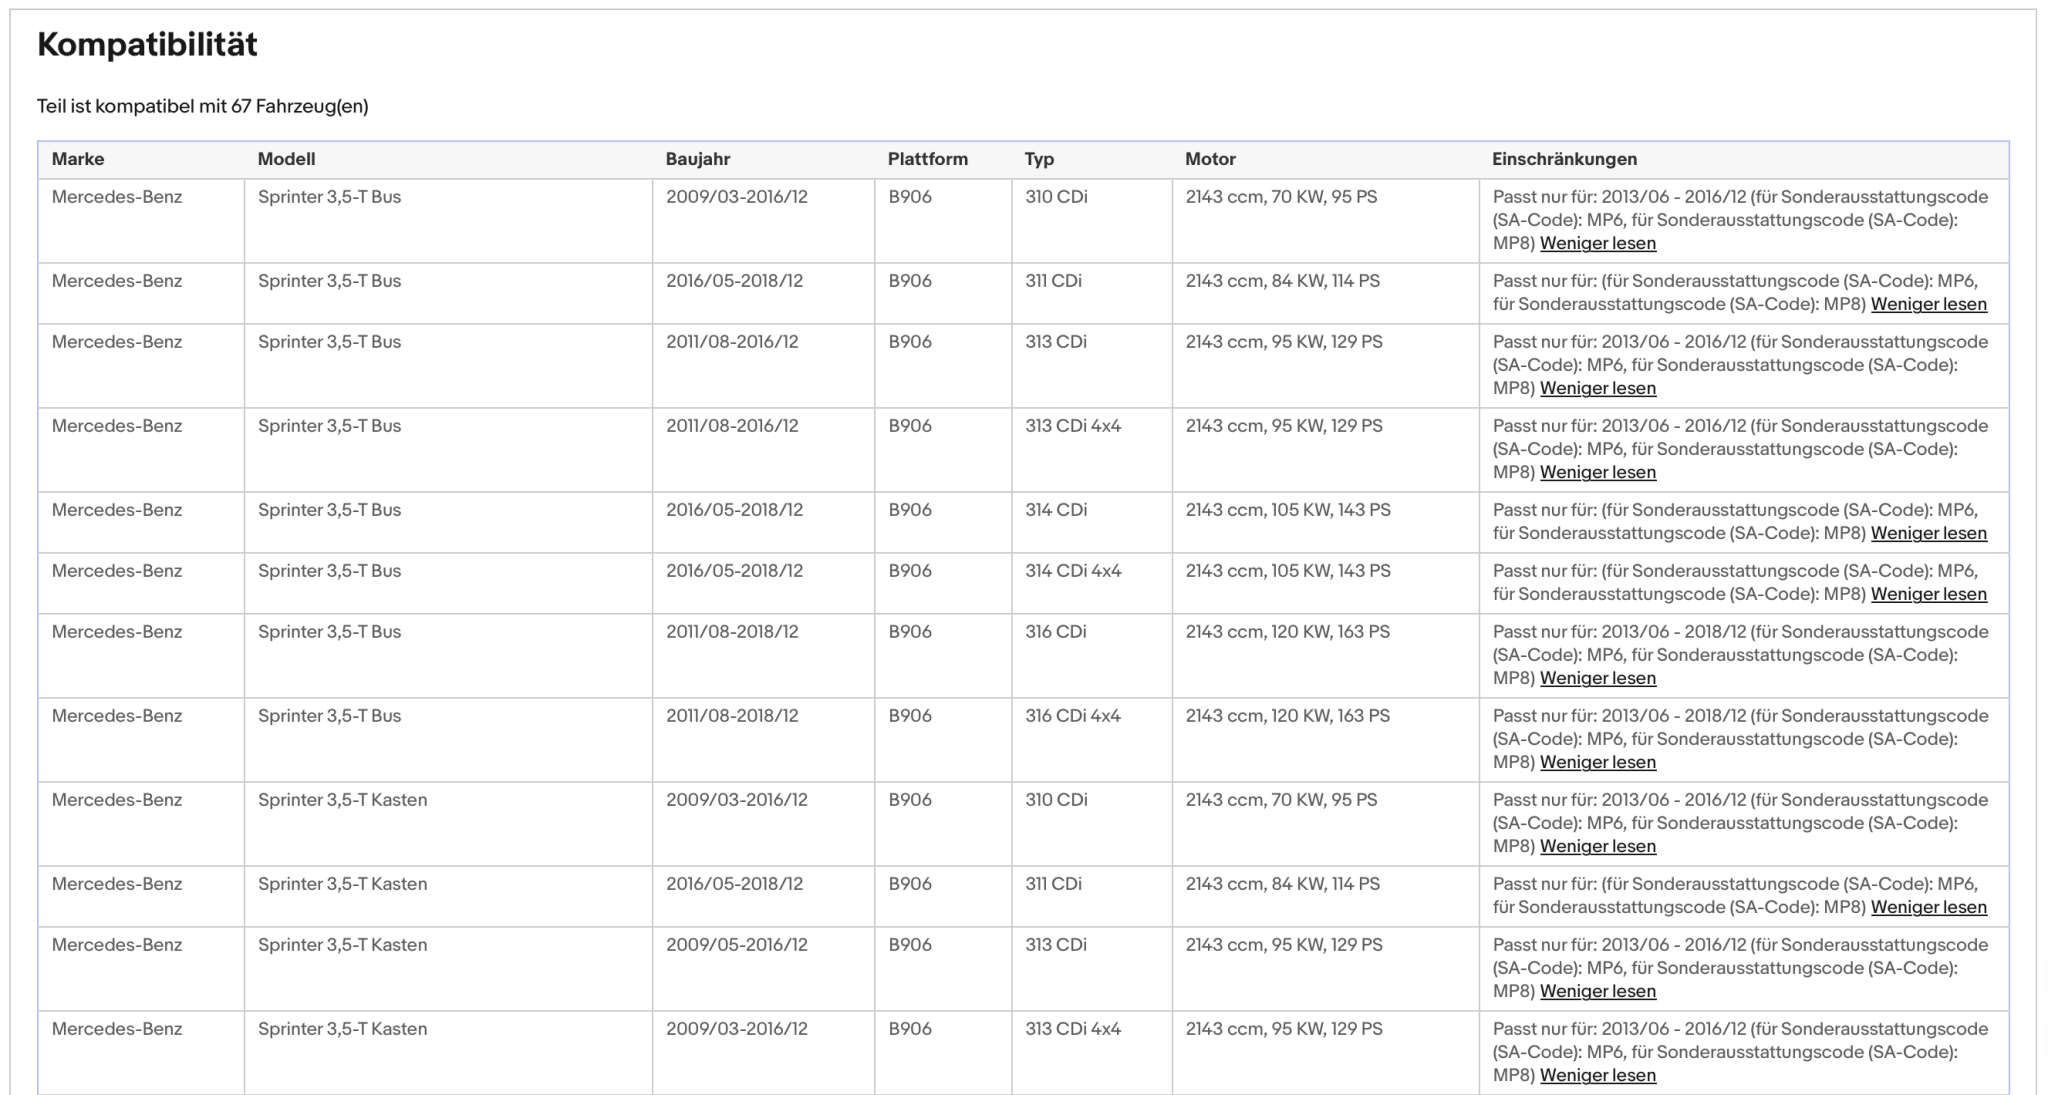This screenshot has height=1095, width=2048.
Task: Click the Plattform column header
Action: pyautogui.click(x=927, y=159)
